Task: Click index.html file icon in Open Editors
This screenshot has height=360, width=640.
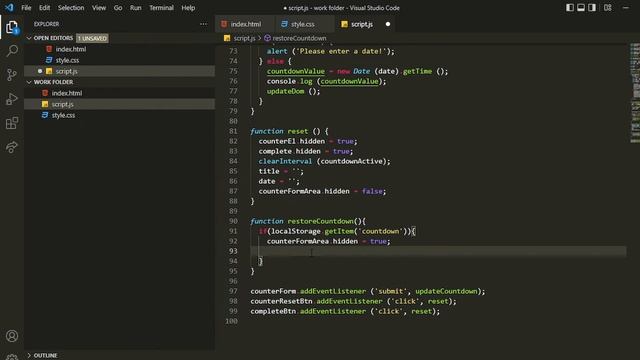Action: click(49, 49)
